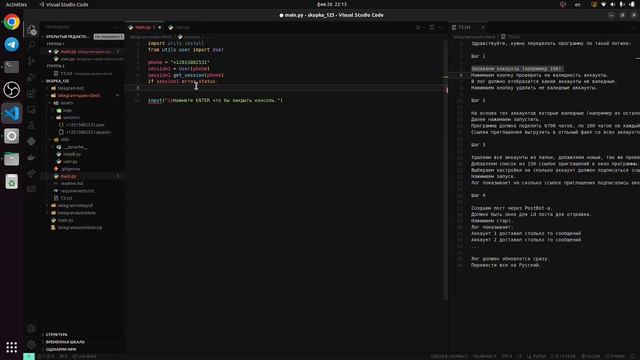Open the Source Control view
This screenshot has width=640, height=360.
click(x=31, y=61)
